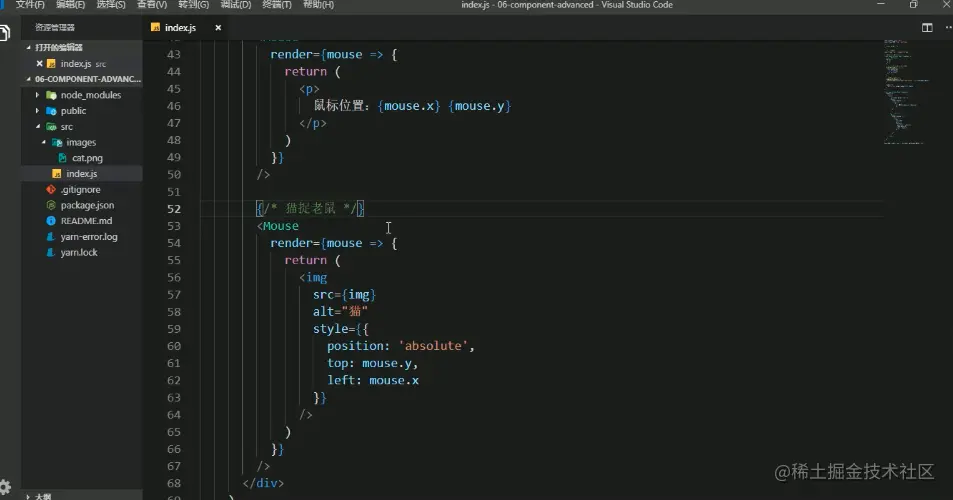Screen dimensions: 953x500
Task: Click the Explorer icon in activity bar
Action: point(5,32)
